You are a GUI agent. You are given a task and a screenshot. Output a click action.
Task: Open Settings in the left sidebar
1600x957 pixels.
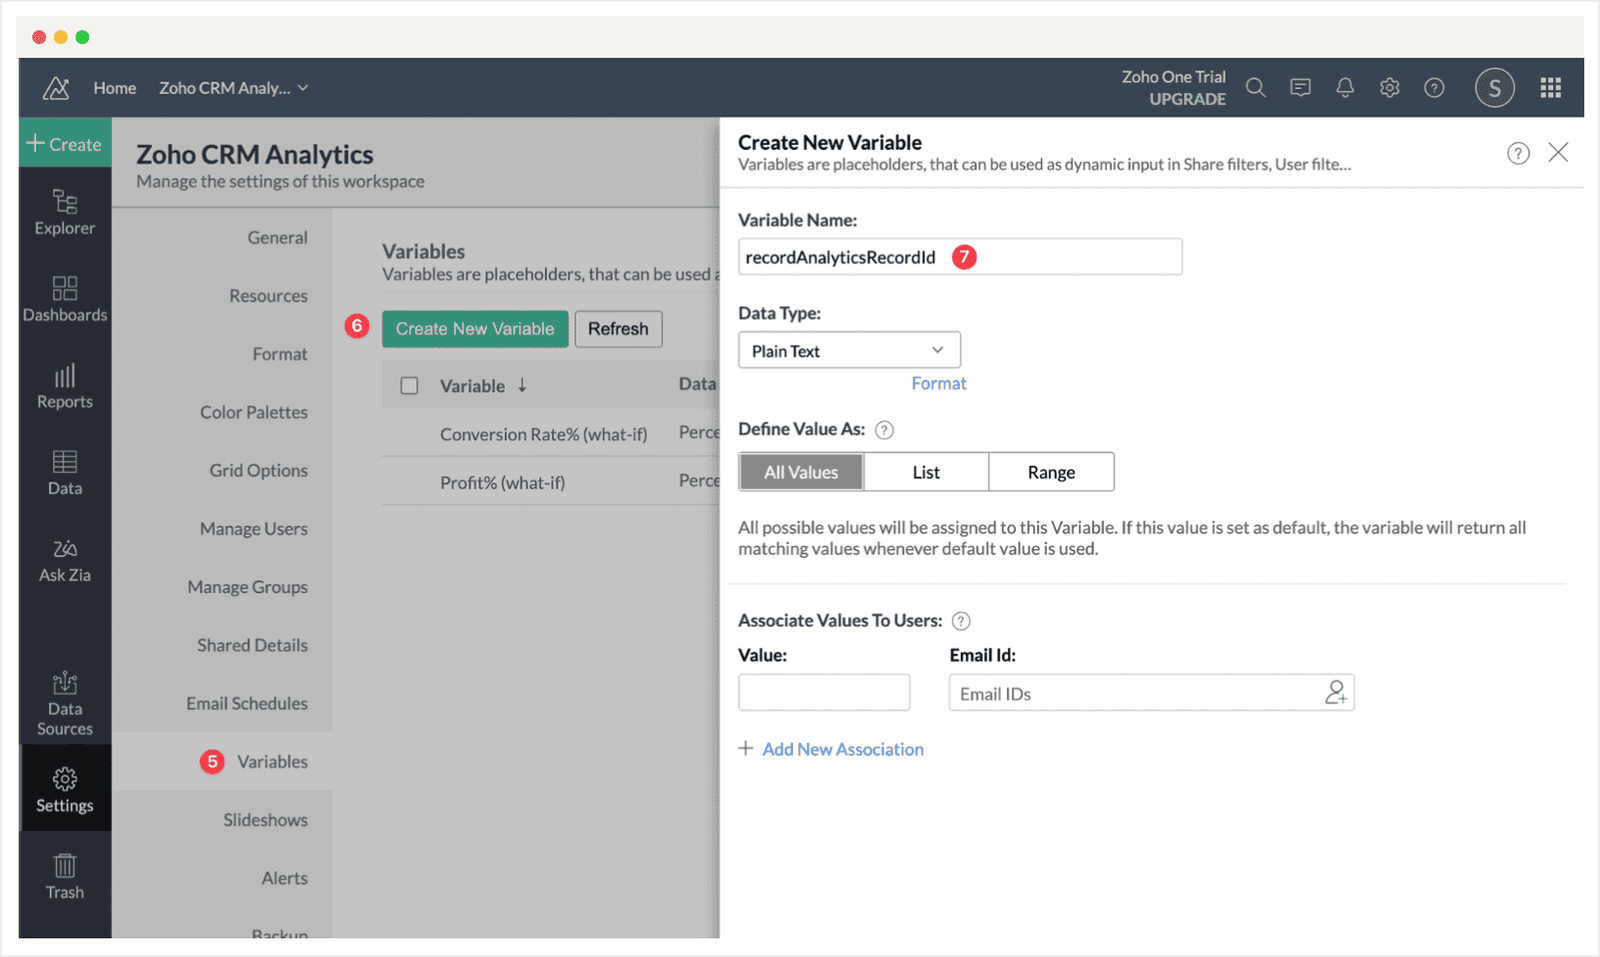65,789
